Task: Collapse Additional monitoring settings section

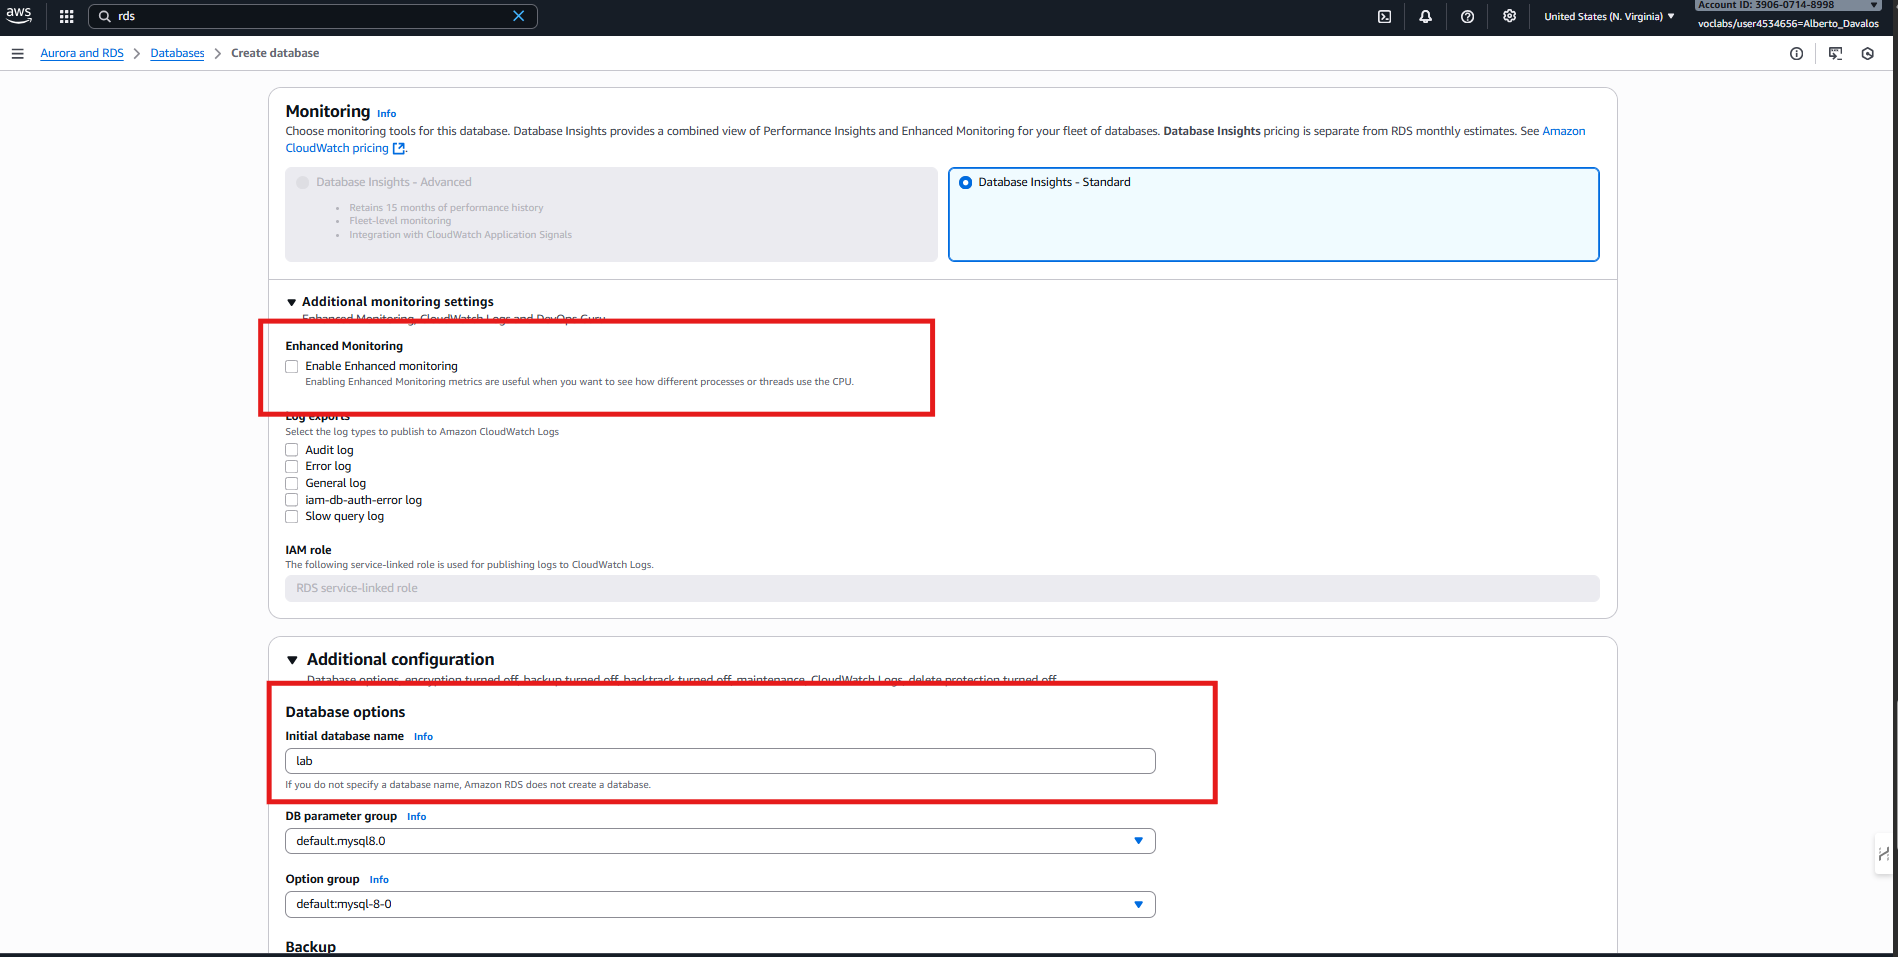Action: 292,302
